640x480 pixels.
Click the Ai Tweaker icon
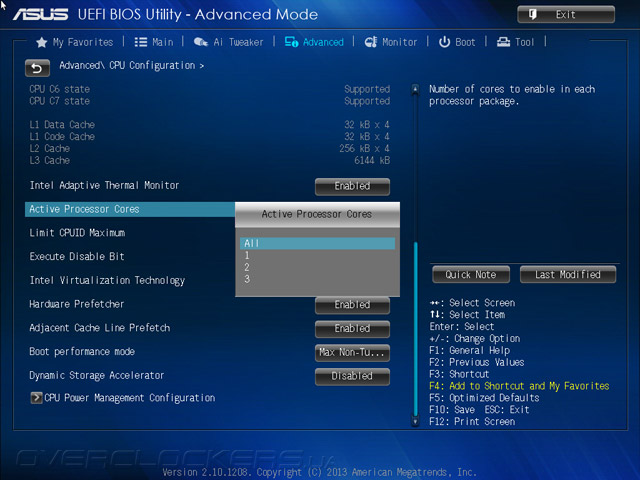(x=200, y=42)
